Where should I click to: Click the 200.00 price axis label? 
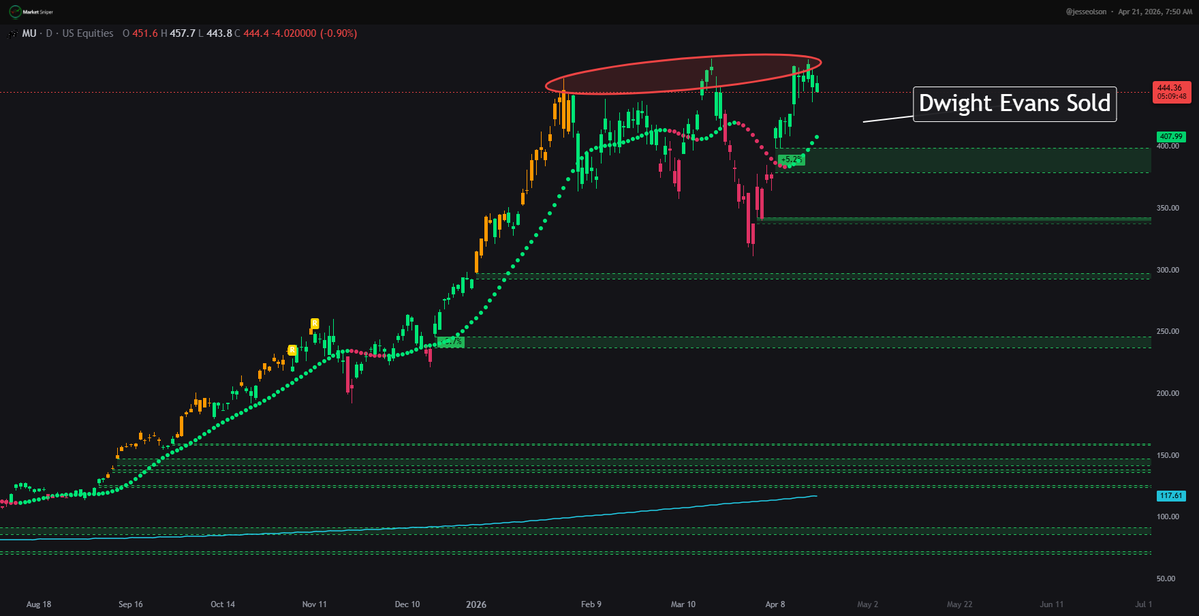pos(1170,394)
